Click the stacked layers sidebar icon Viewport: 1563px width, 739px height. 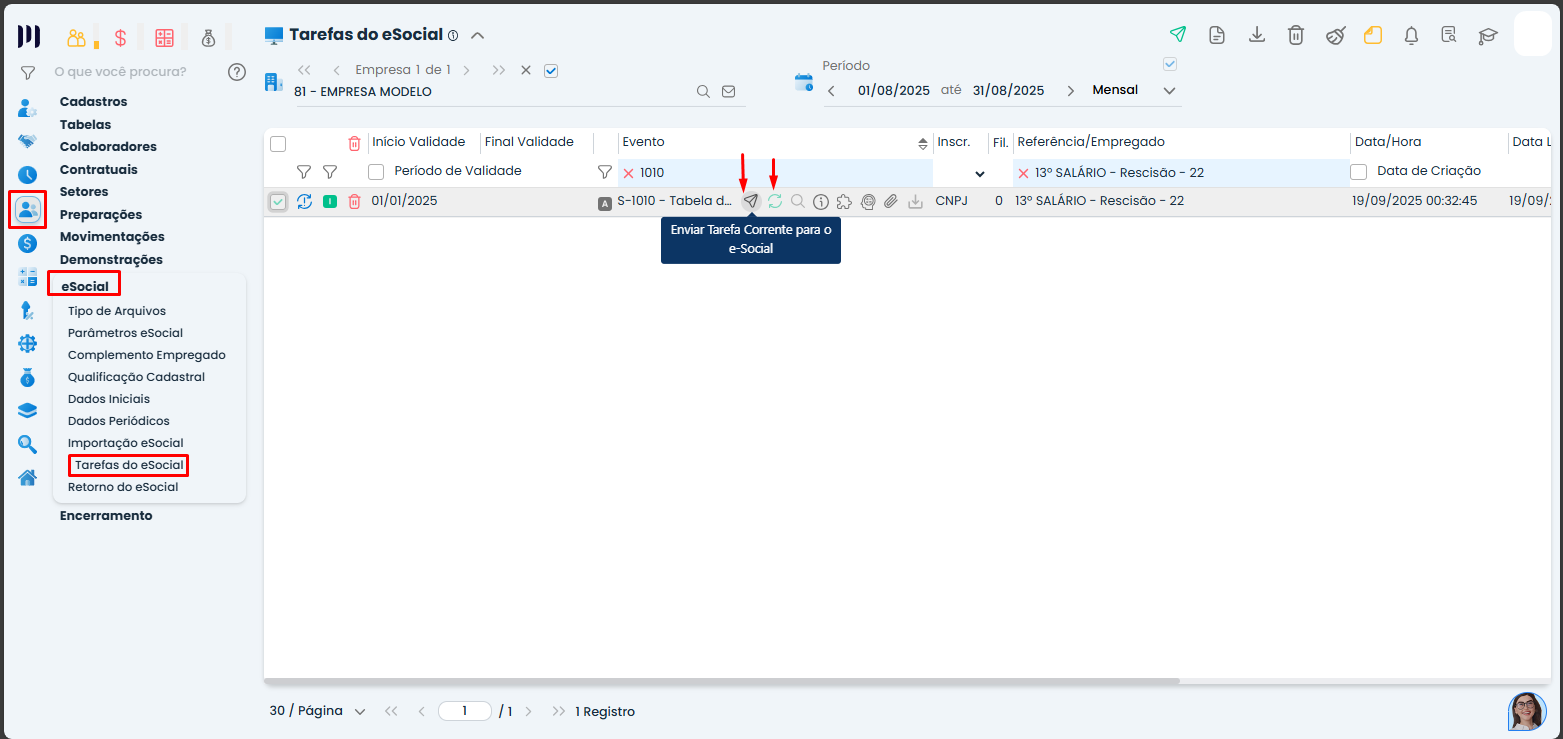tap(28, 410)
